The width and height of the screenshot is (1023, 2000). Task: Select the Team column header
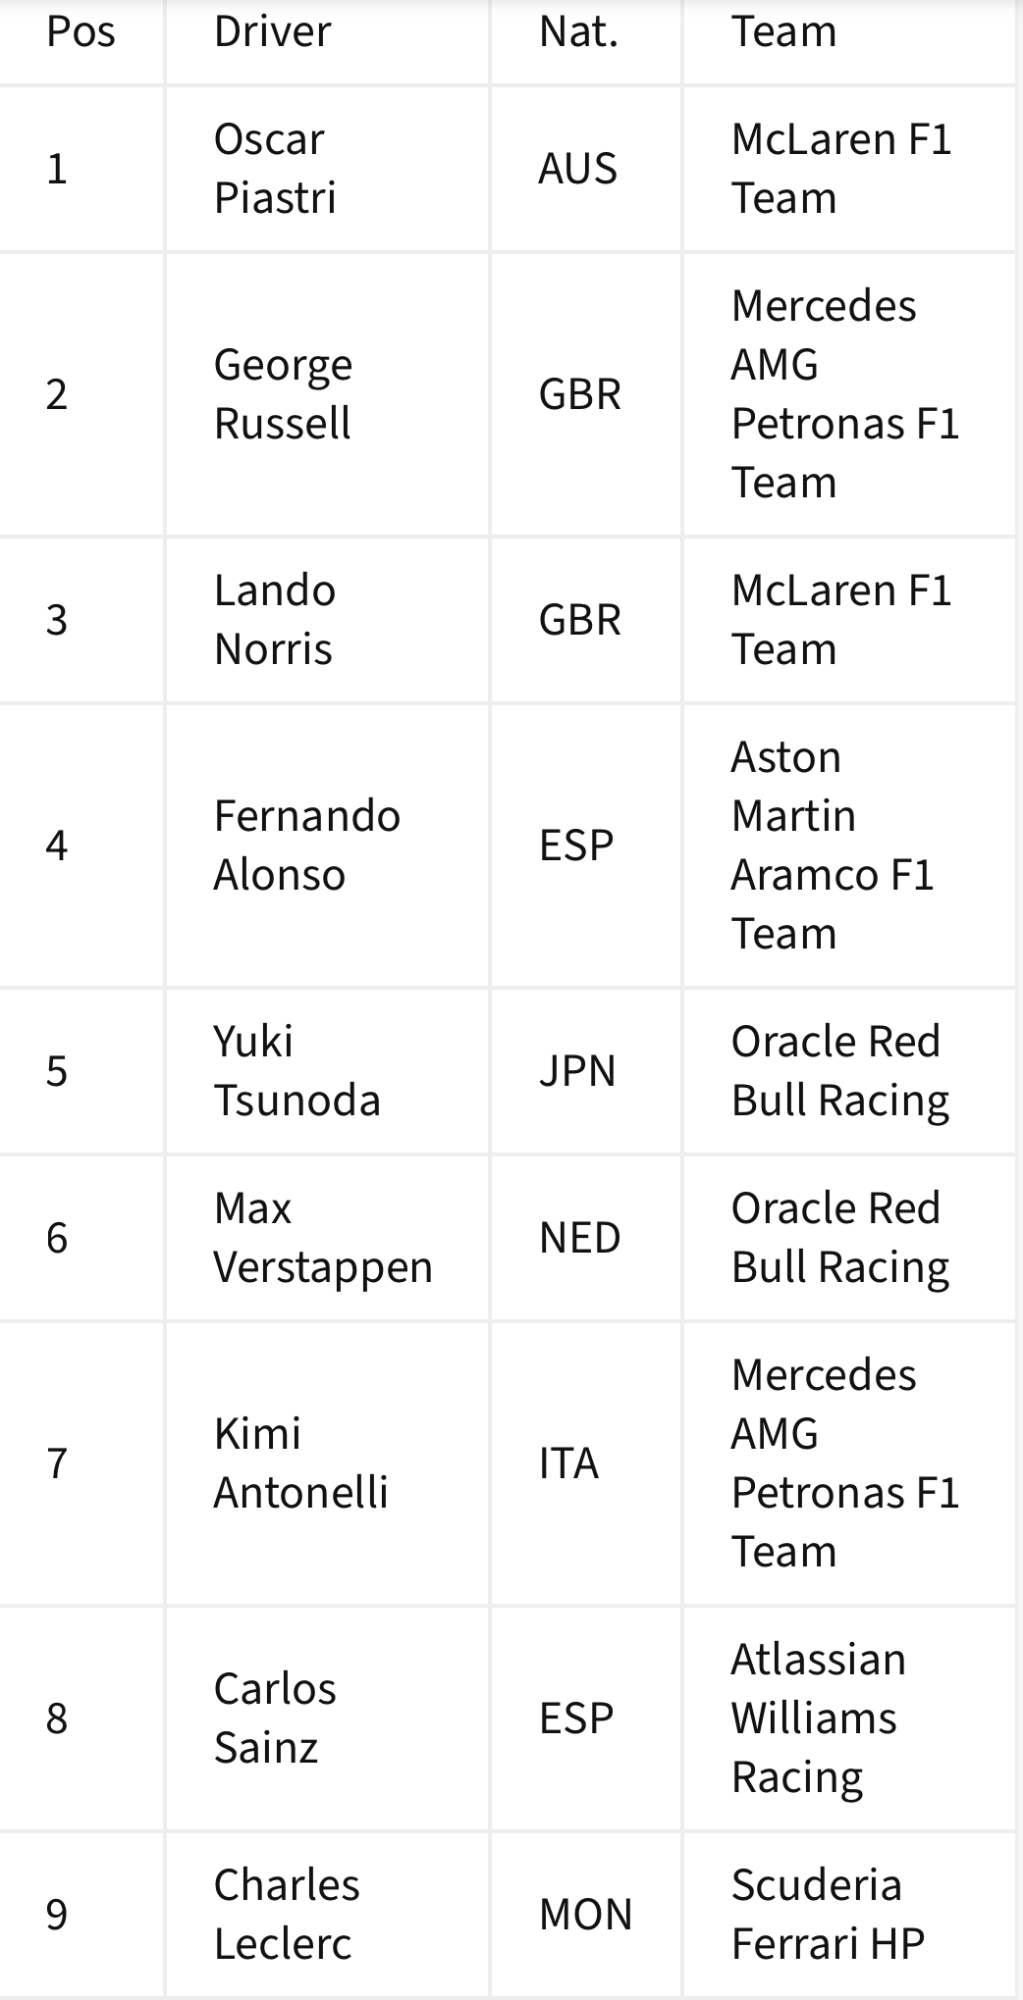pyautogui.click(x=784, y=32)
